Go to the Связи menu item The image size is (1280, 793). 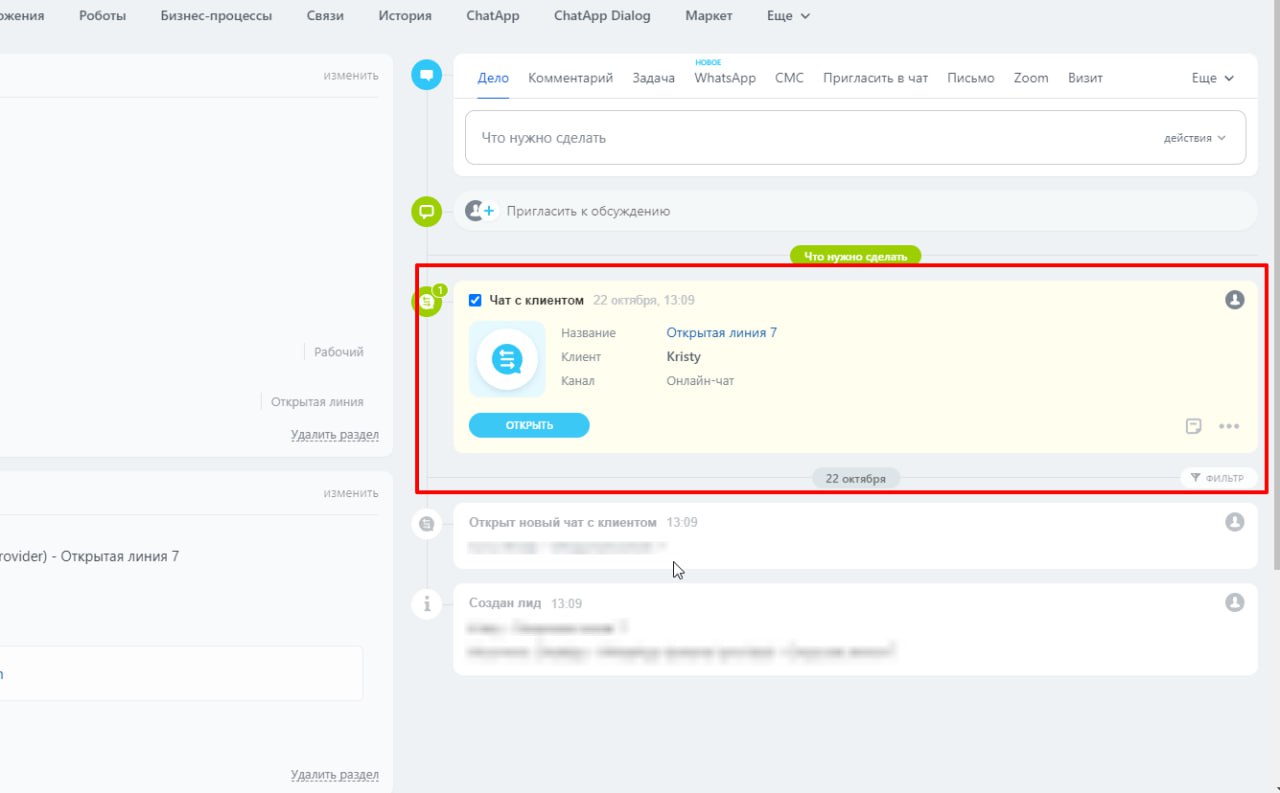325,16
